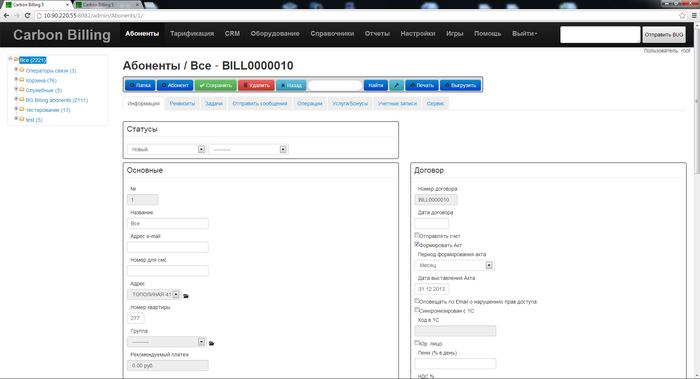700x379 pixels.
Task: Click folder icon of тестирование (17)
Action: pyautogui.click(x=22, y=109)
